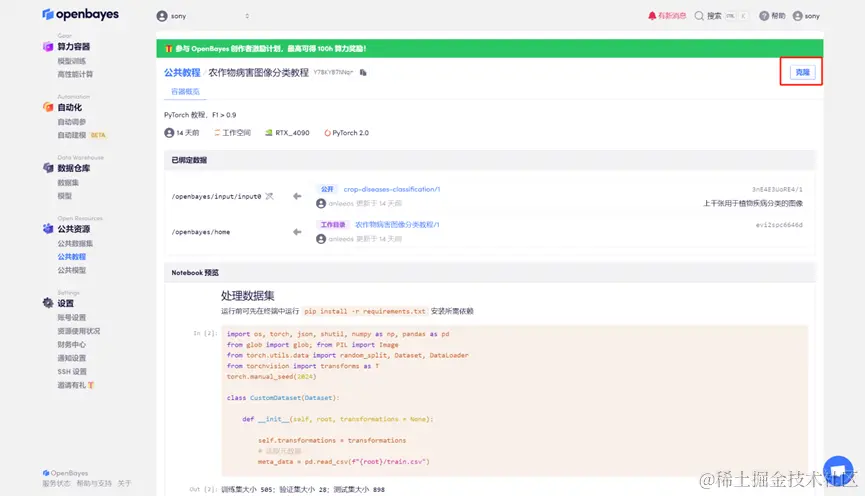Open the chat support bubble
865x496 pixels.
pyautogui.click(x=838, y=470)
